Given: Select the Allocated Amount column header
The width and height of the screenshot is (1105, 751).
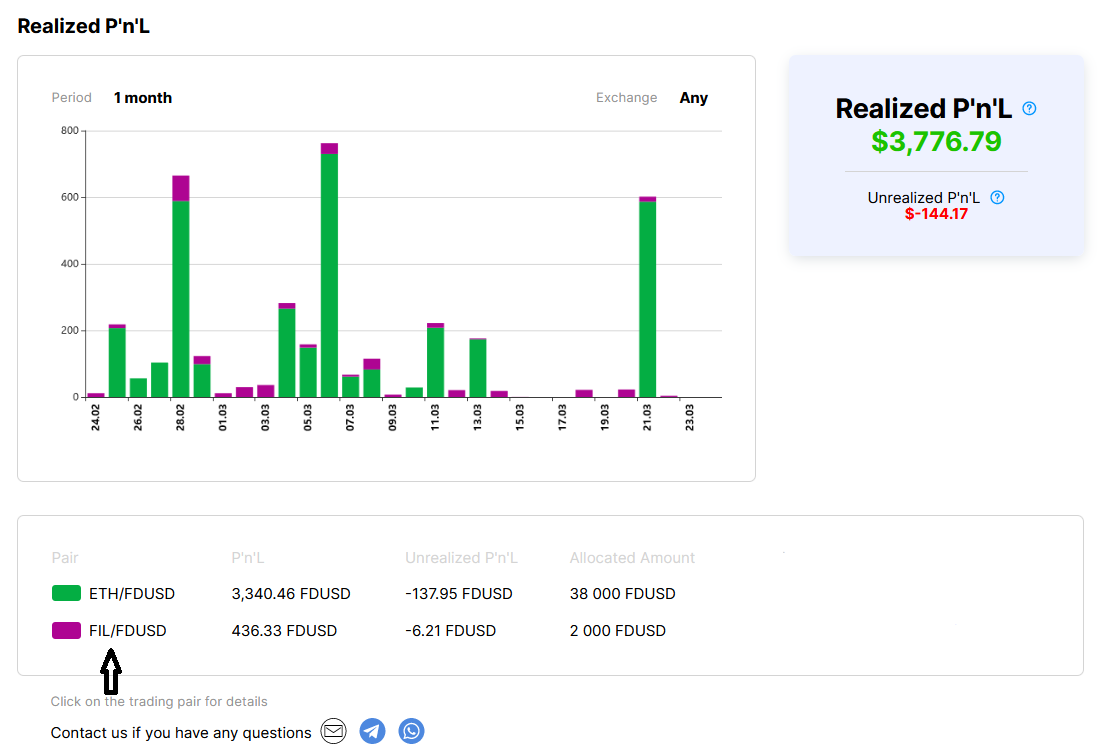Looking at the screenshot, I should pos(632,558).
